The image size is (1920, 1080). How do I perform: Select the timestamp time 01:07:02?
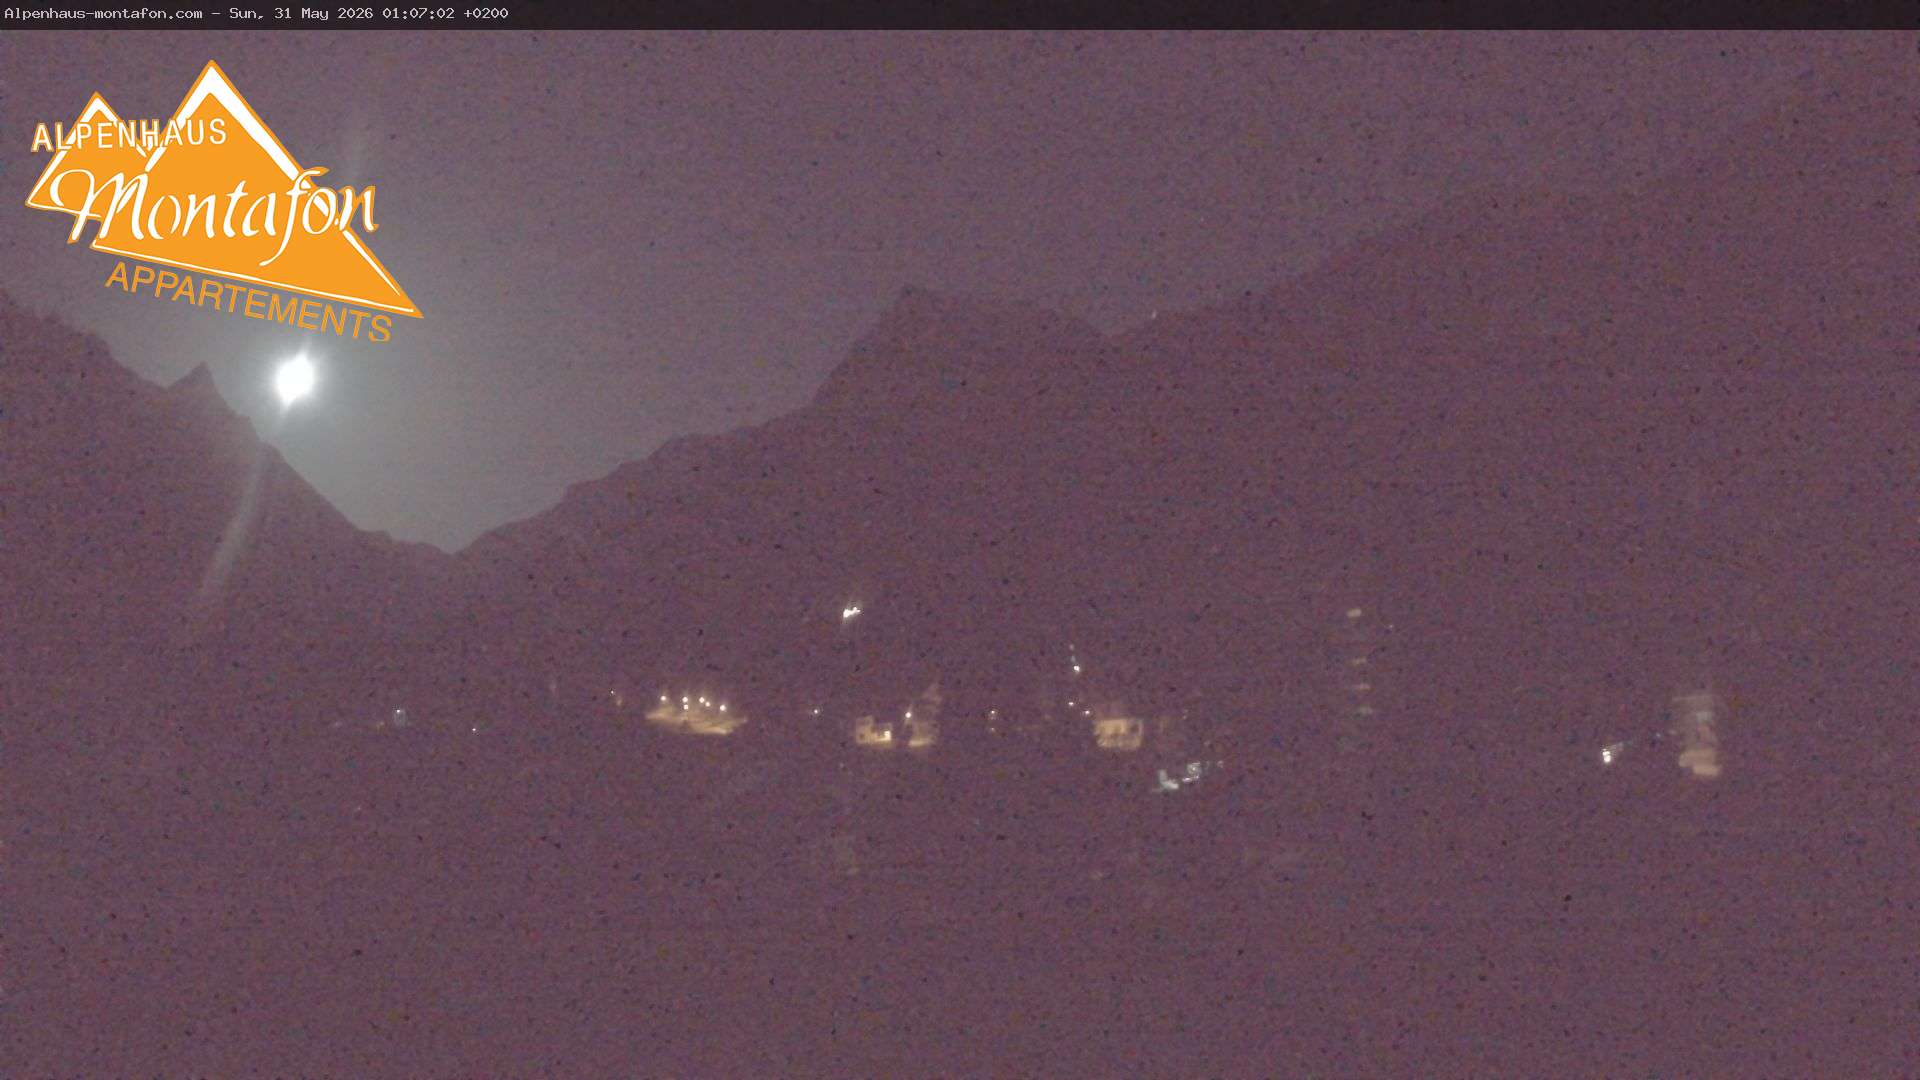[x=418, y=13]
